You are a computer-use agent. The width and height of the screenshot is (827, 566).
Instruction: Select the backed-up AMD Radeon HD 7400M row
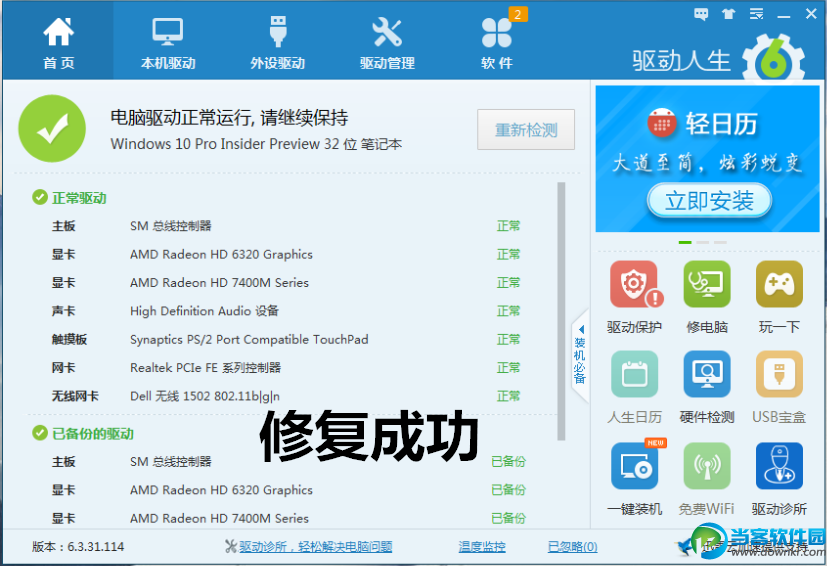point(289,519)
